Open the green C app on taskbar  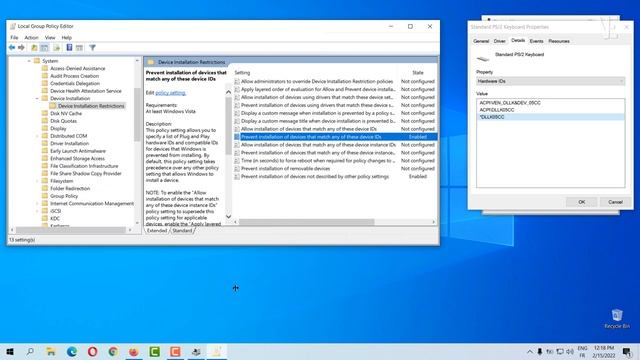[155, 351]
